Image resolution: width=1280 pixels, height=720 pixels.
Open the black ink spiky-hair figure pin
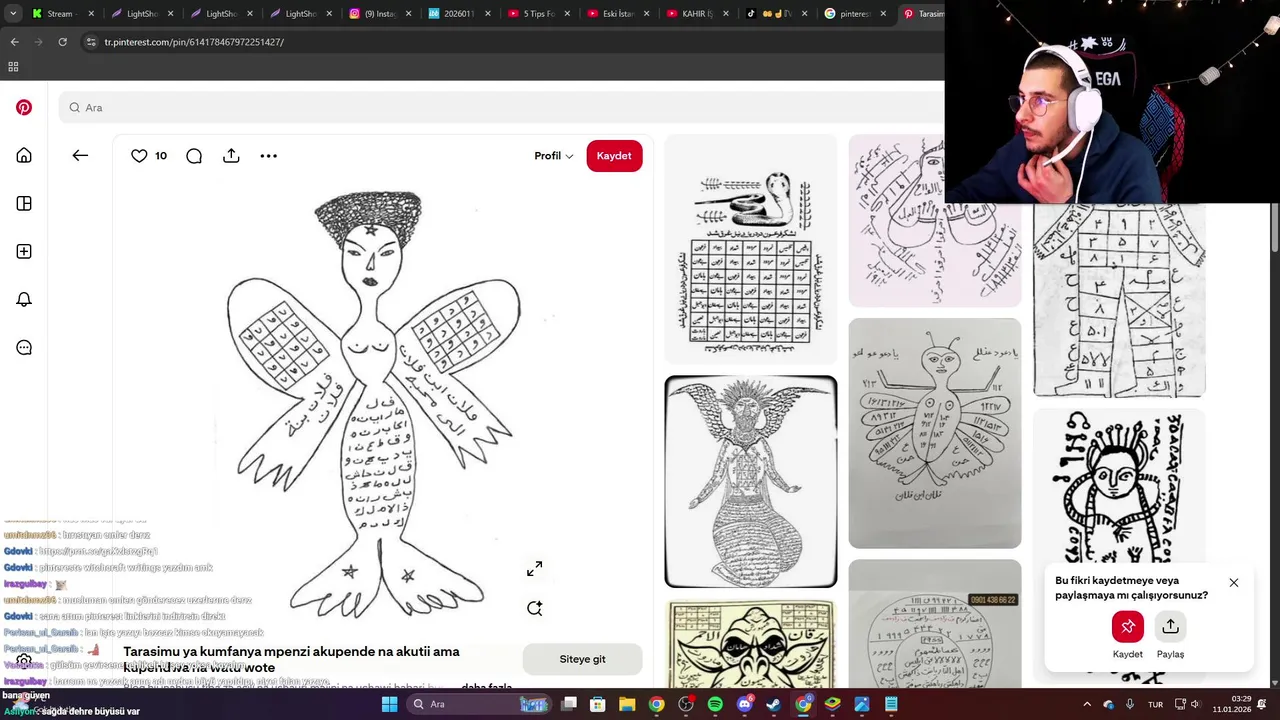tap(1119, 485)
